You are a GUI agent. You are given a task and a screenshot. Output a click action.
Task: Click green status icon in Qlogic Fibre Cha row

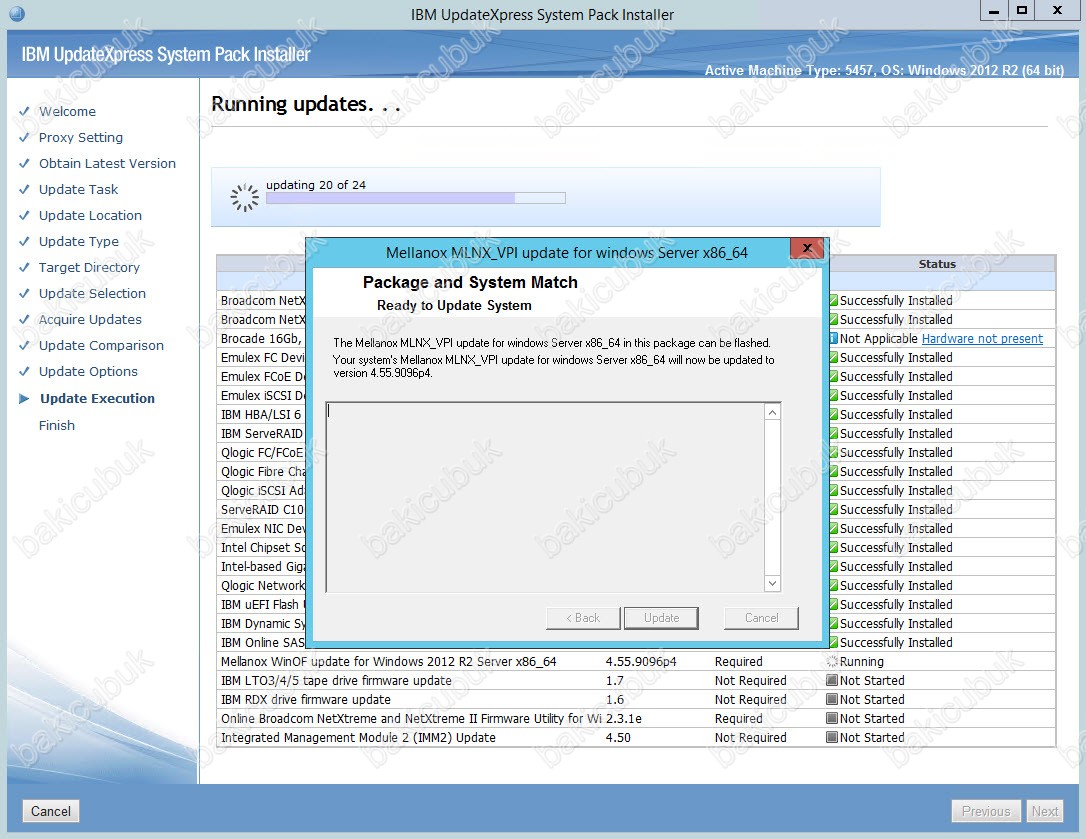tap(833, 472)
